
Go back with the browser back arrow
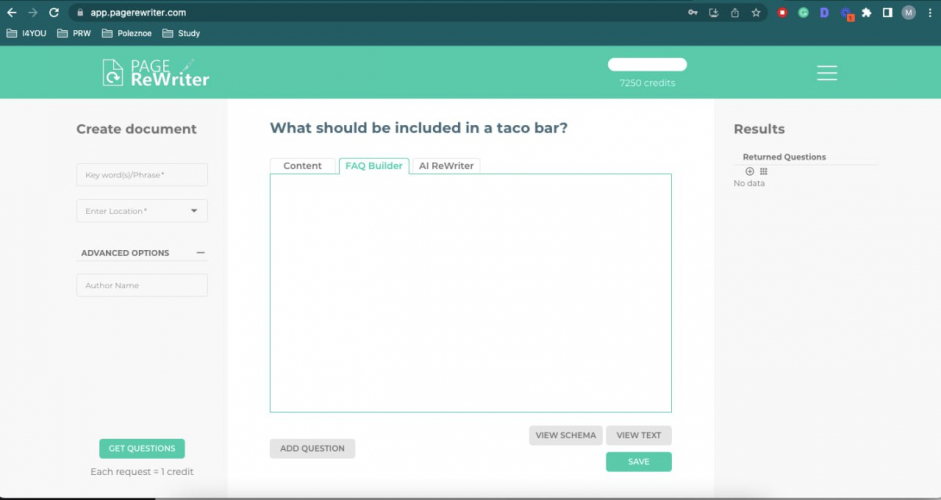[x=12, y=12]
